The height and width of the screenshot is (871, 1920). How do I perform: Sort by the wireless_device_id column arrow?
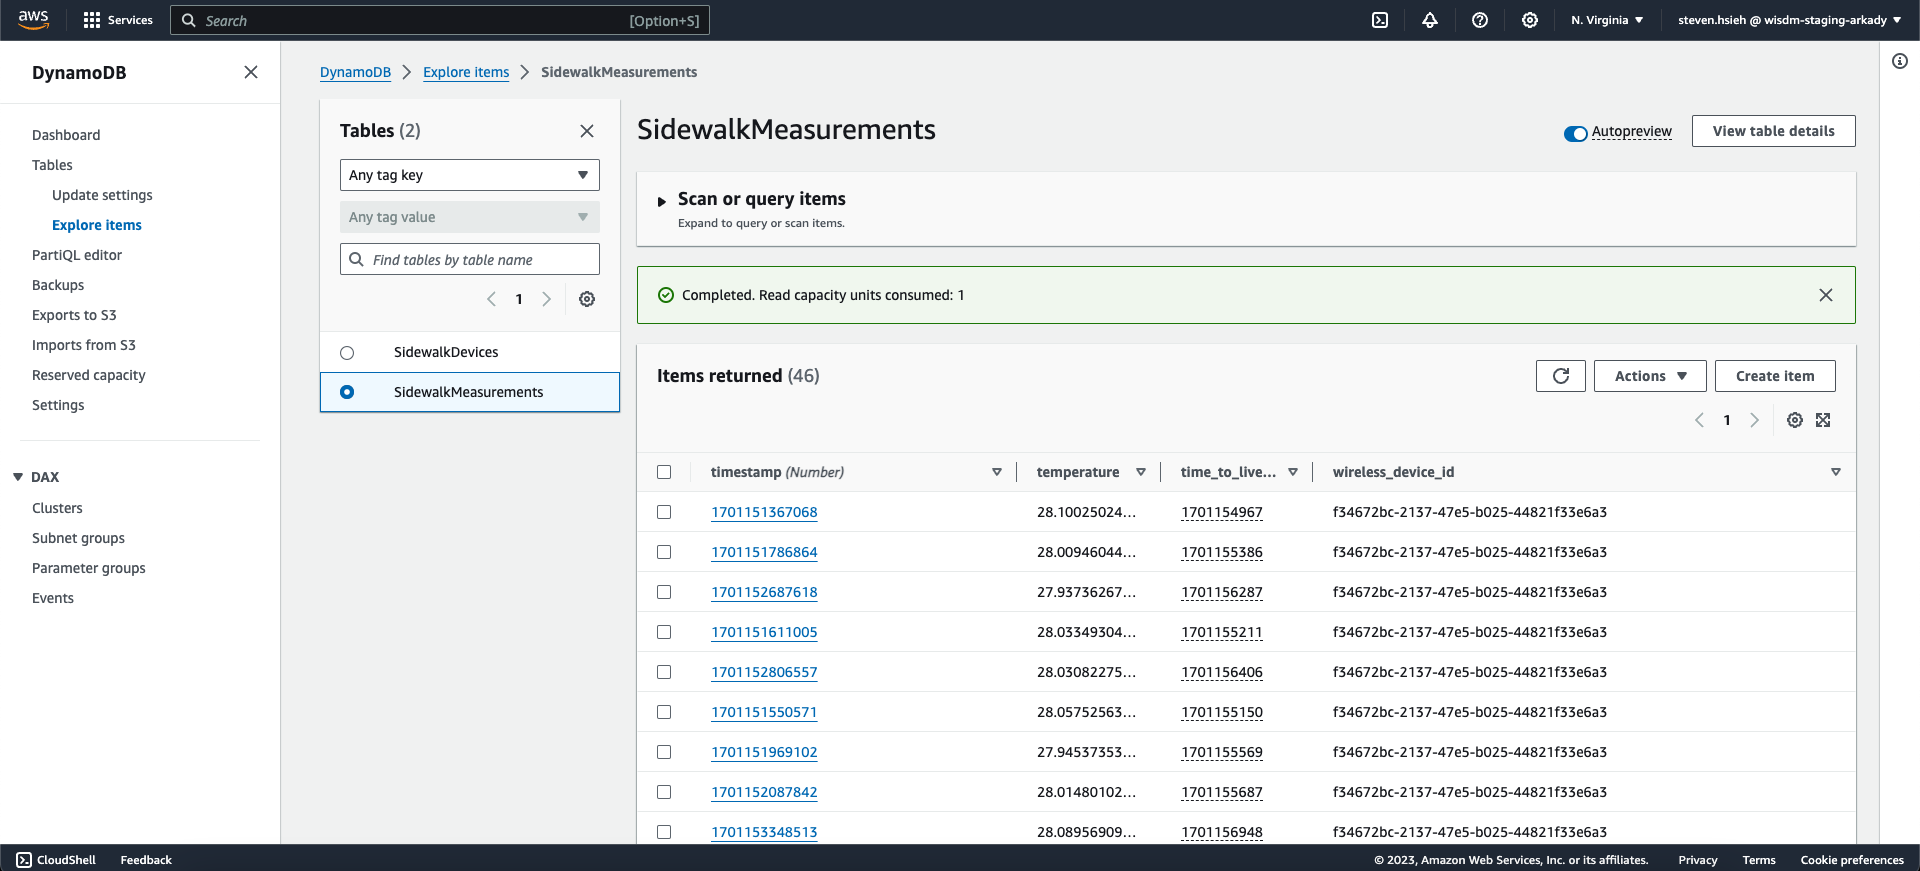pos(1836,472)
